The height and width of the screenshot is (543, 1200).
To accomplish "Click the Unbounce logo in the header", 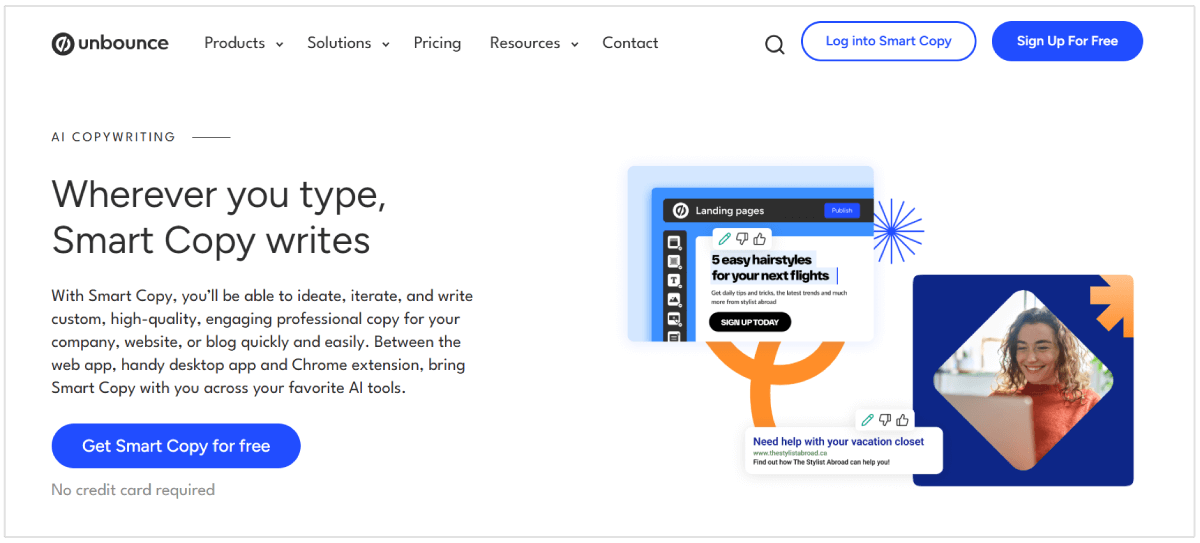I will 110,43.
